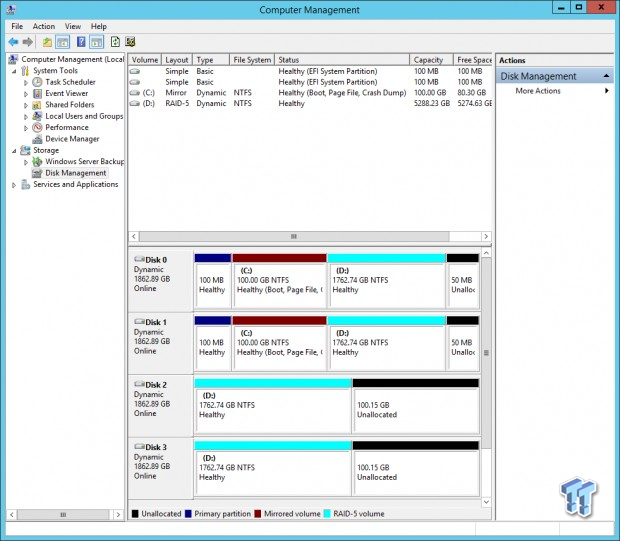Expand the Local Users and Groups node

point(26,116)
